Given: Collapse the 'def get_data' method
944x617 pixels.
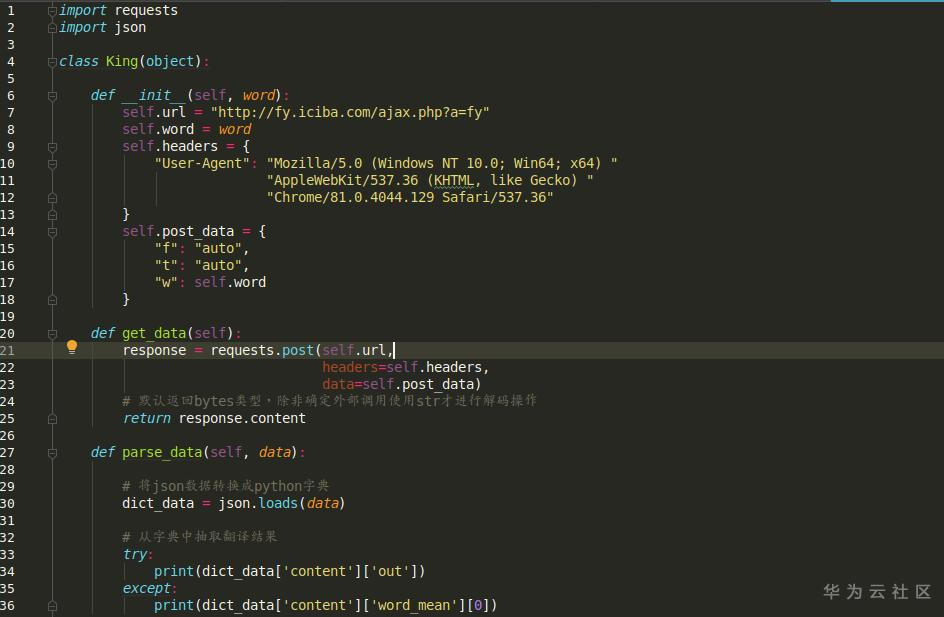Looking at the screenshot, I should pyautogui.click(x=52, y=333).
